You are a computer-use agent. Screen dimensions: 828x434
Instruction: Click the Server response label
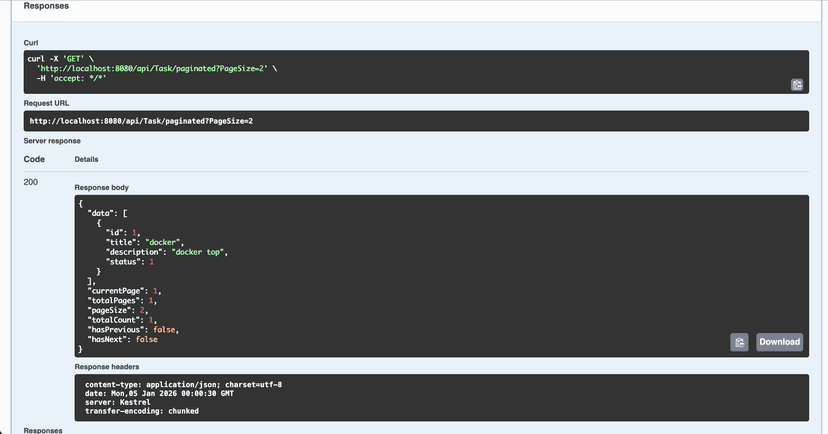[x=52, y=141]
